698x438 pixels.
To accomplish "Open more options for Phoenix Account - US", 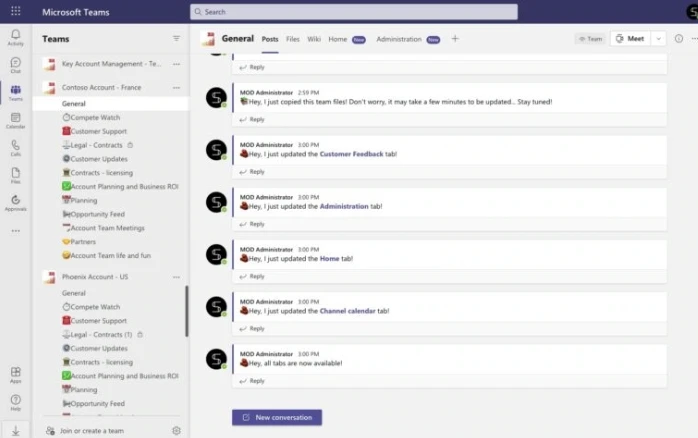I will click(176, 277).
